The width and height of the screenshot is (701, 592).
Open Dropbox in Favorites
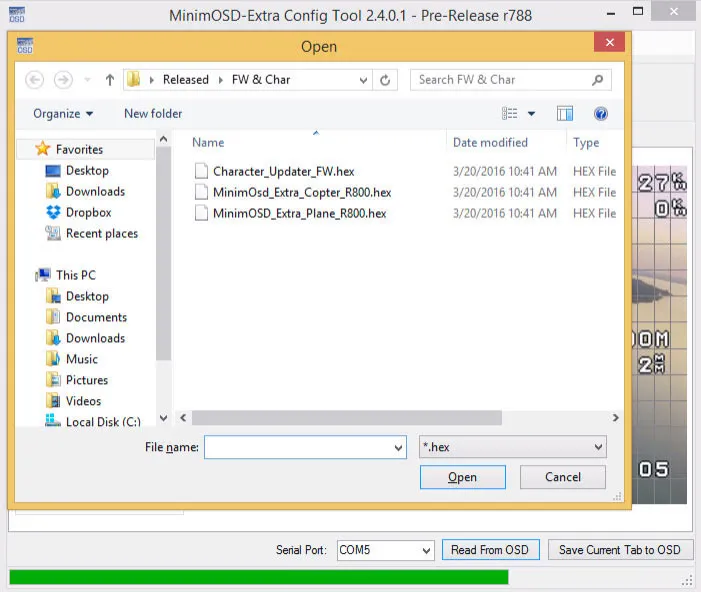(88, 212)
